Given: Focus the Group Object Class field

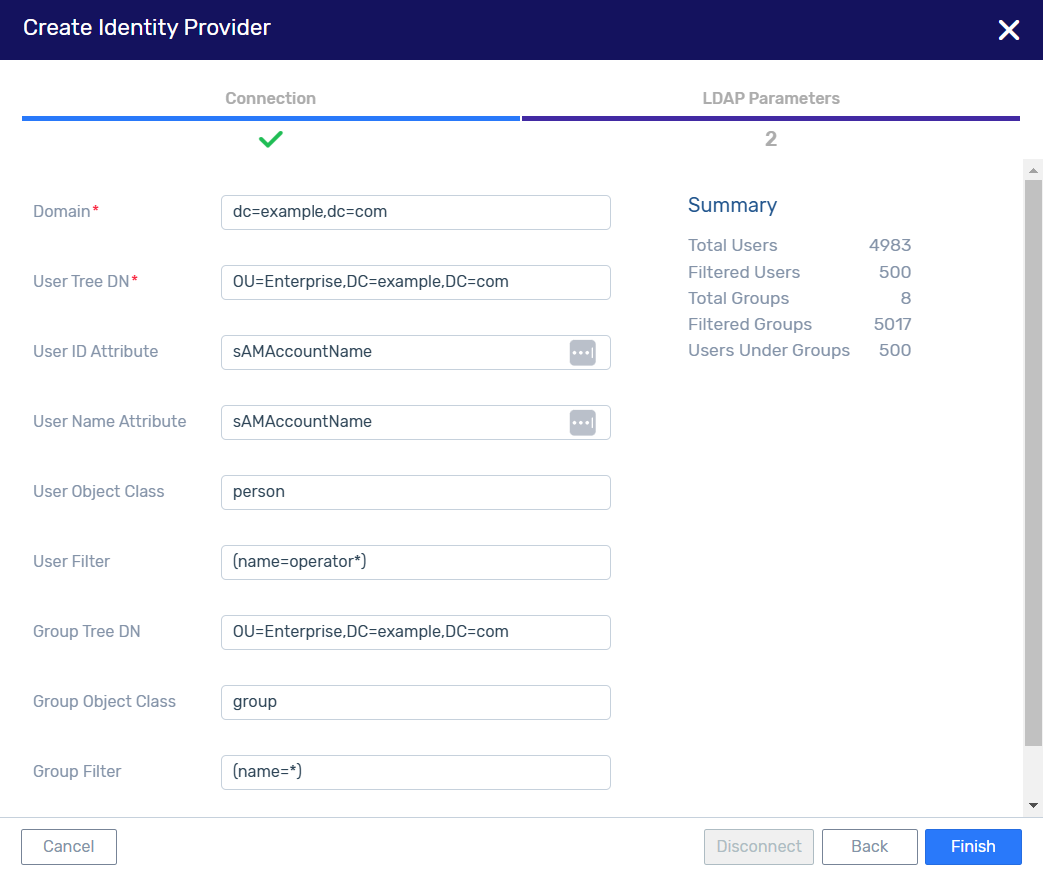Looking at the screenshot, I should pyautogui.click(x=416, y=702).
